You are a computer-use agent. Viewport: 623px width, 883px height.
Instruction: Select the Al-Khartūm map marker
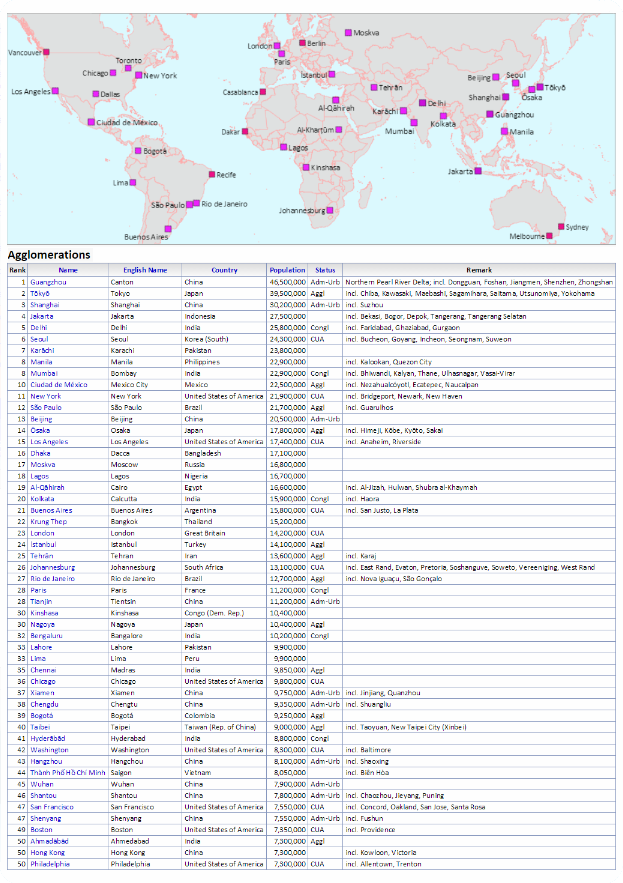tap(339, 130)
